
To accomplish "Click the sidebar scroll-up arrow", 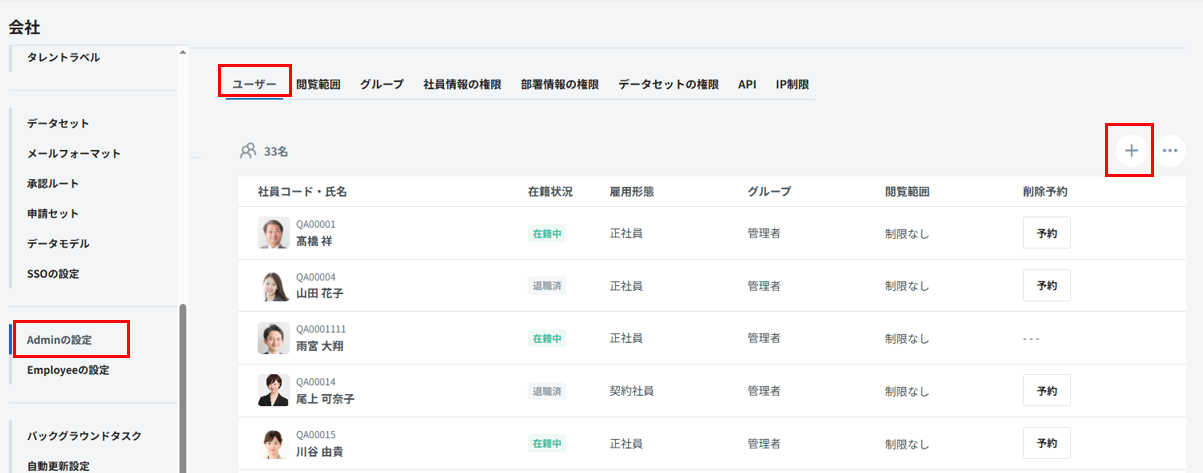I will 182,52.
